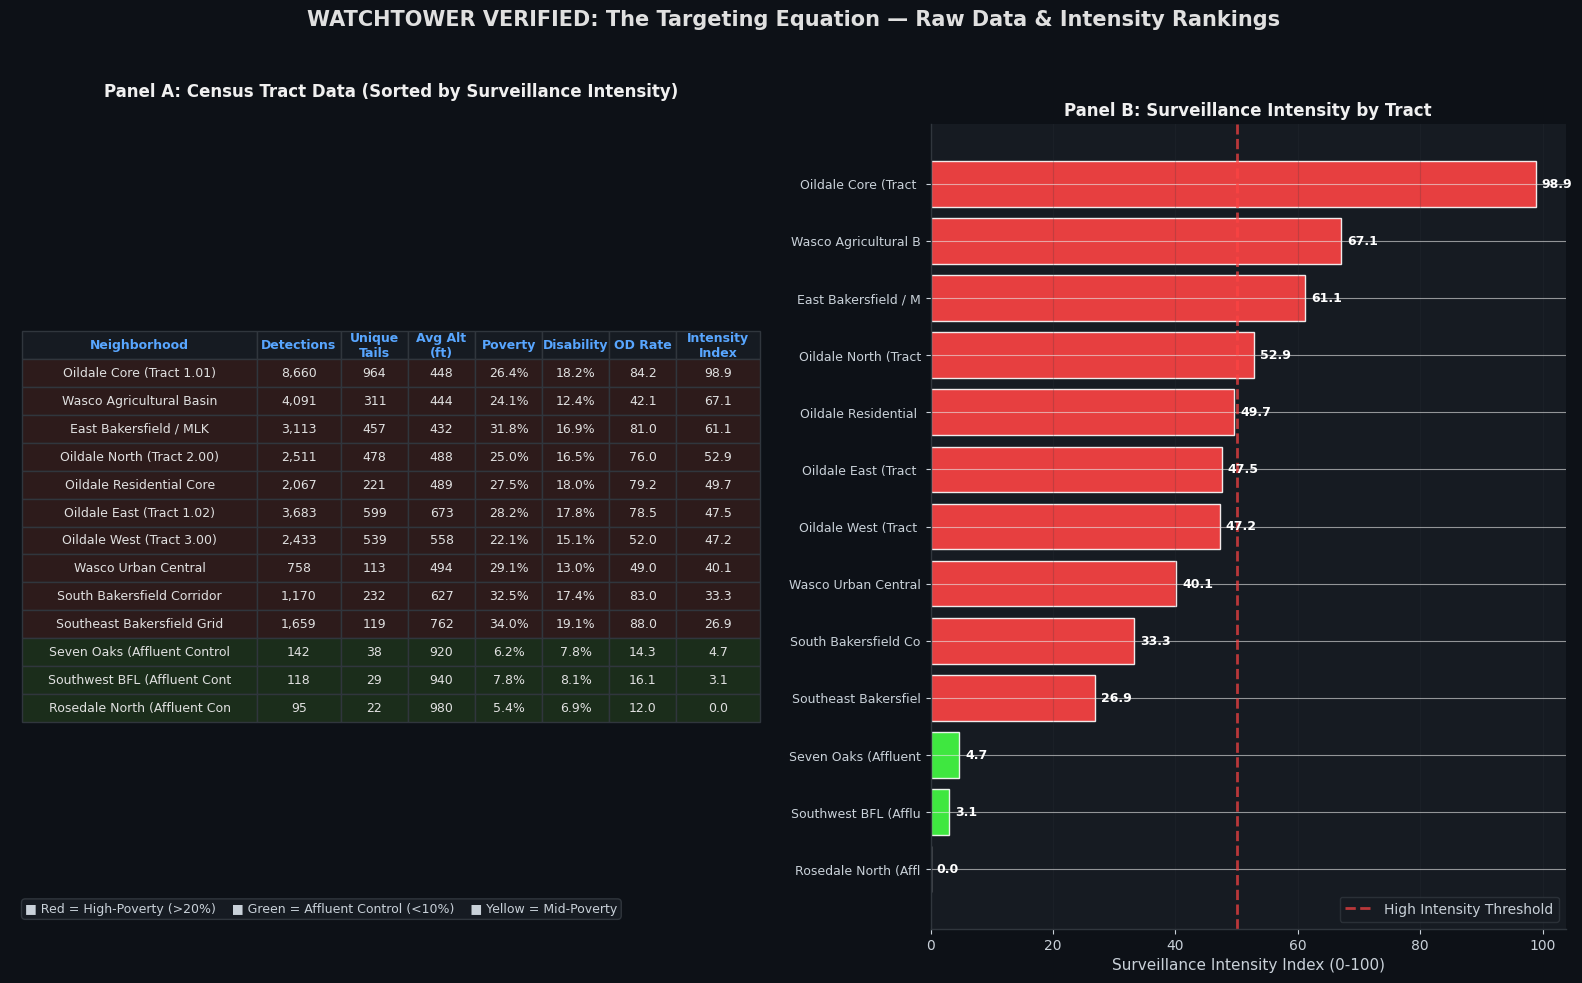The height and width of the screenshot is (983, 1582).
Task: Click the High Intensity Threshold legend entry
Action: 1449,909
